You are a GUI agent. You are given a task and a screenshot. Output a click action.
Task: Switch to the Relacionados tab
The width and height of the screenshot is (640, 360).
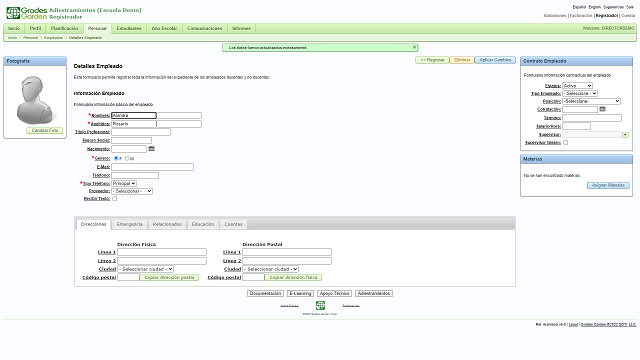[167, 224]
